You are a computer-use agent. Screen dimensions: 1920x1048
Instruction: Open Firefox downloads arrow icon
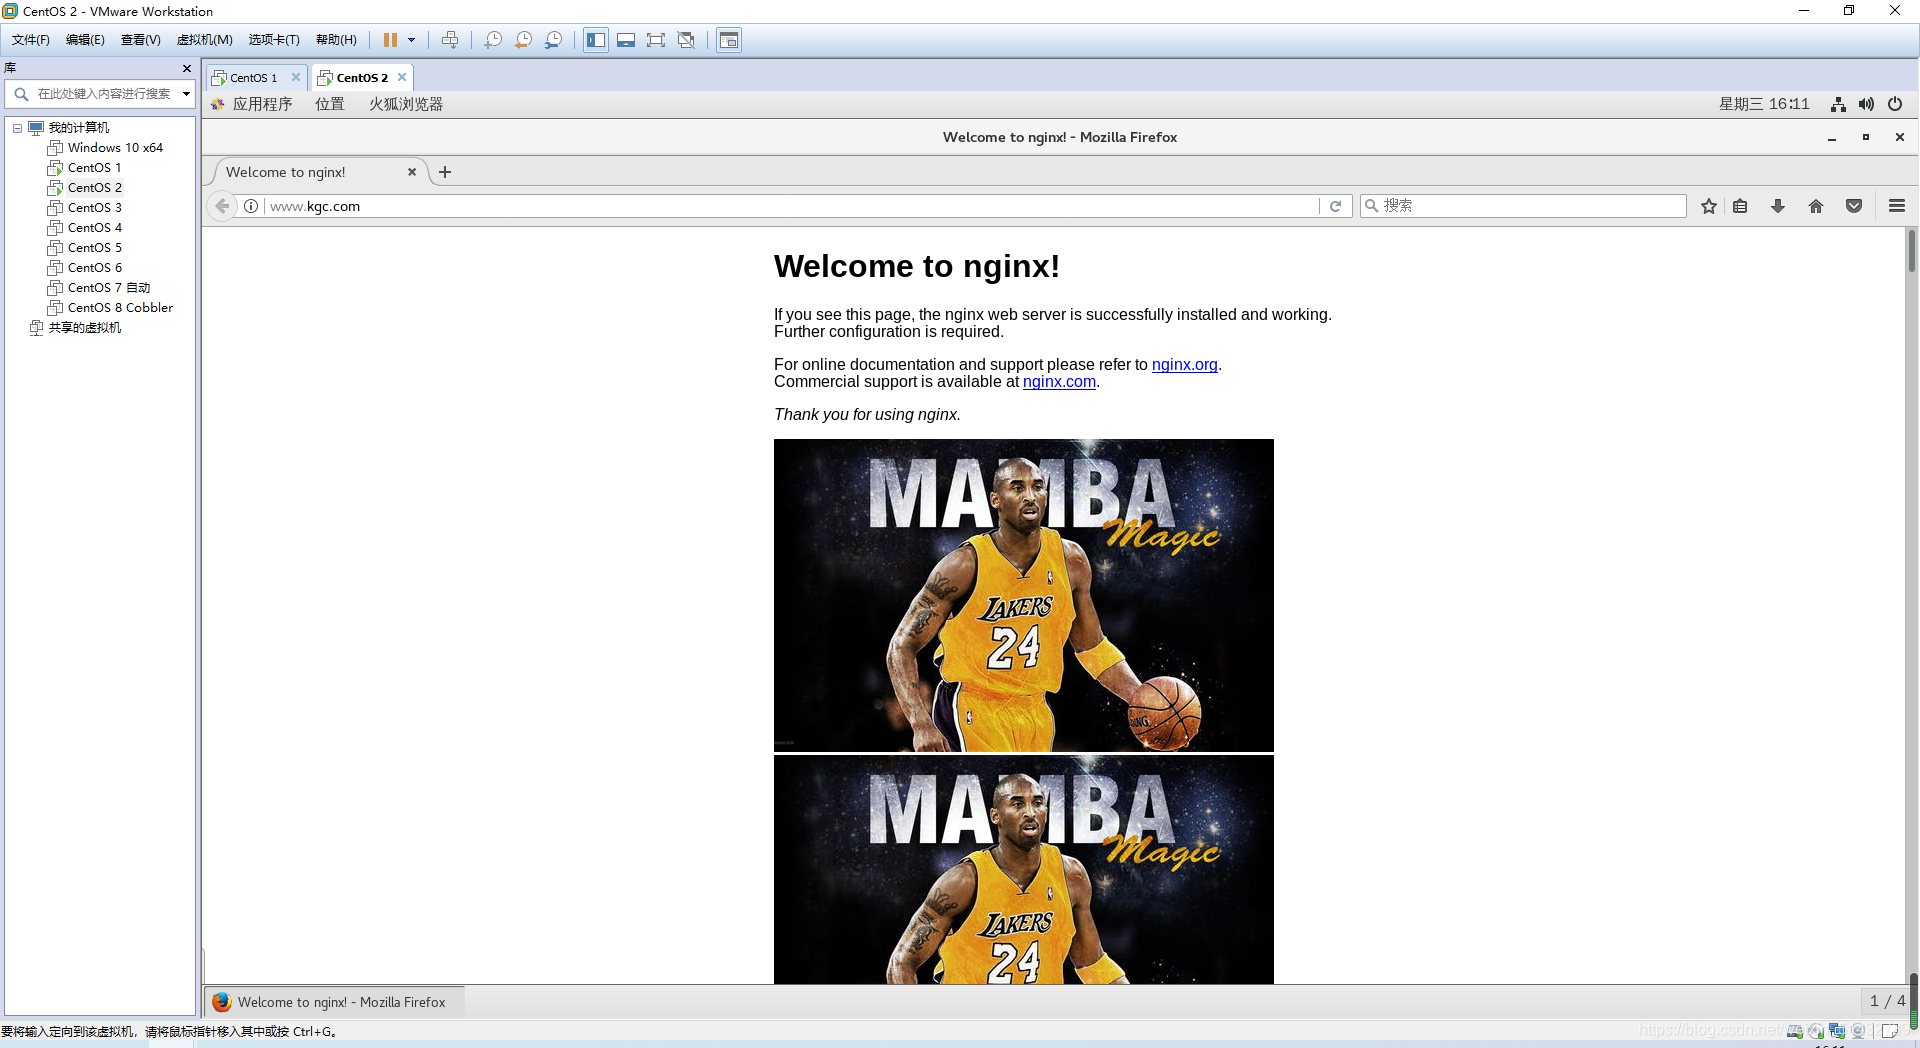(1778, 206)
